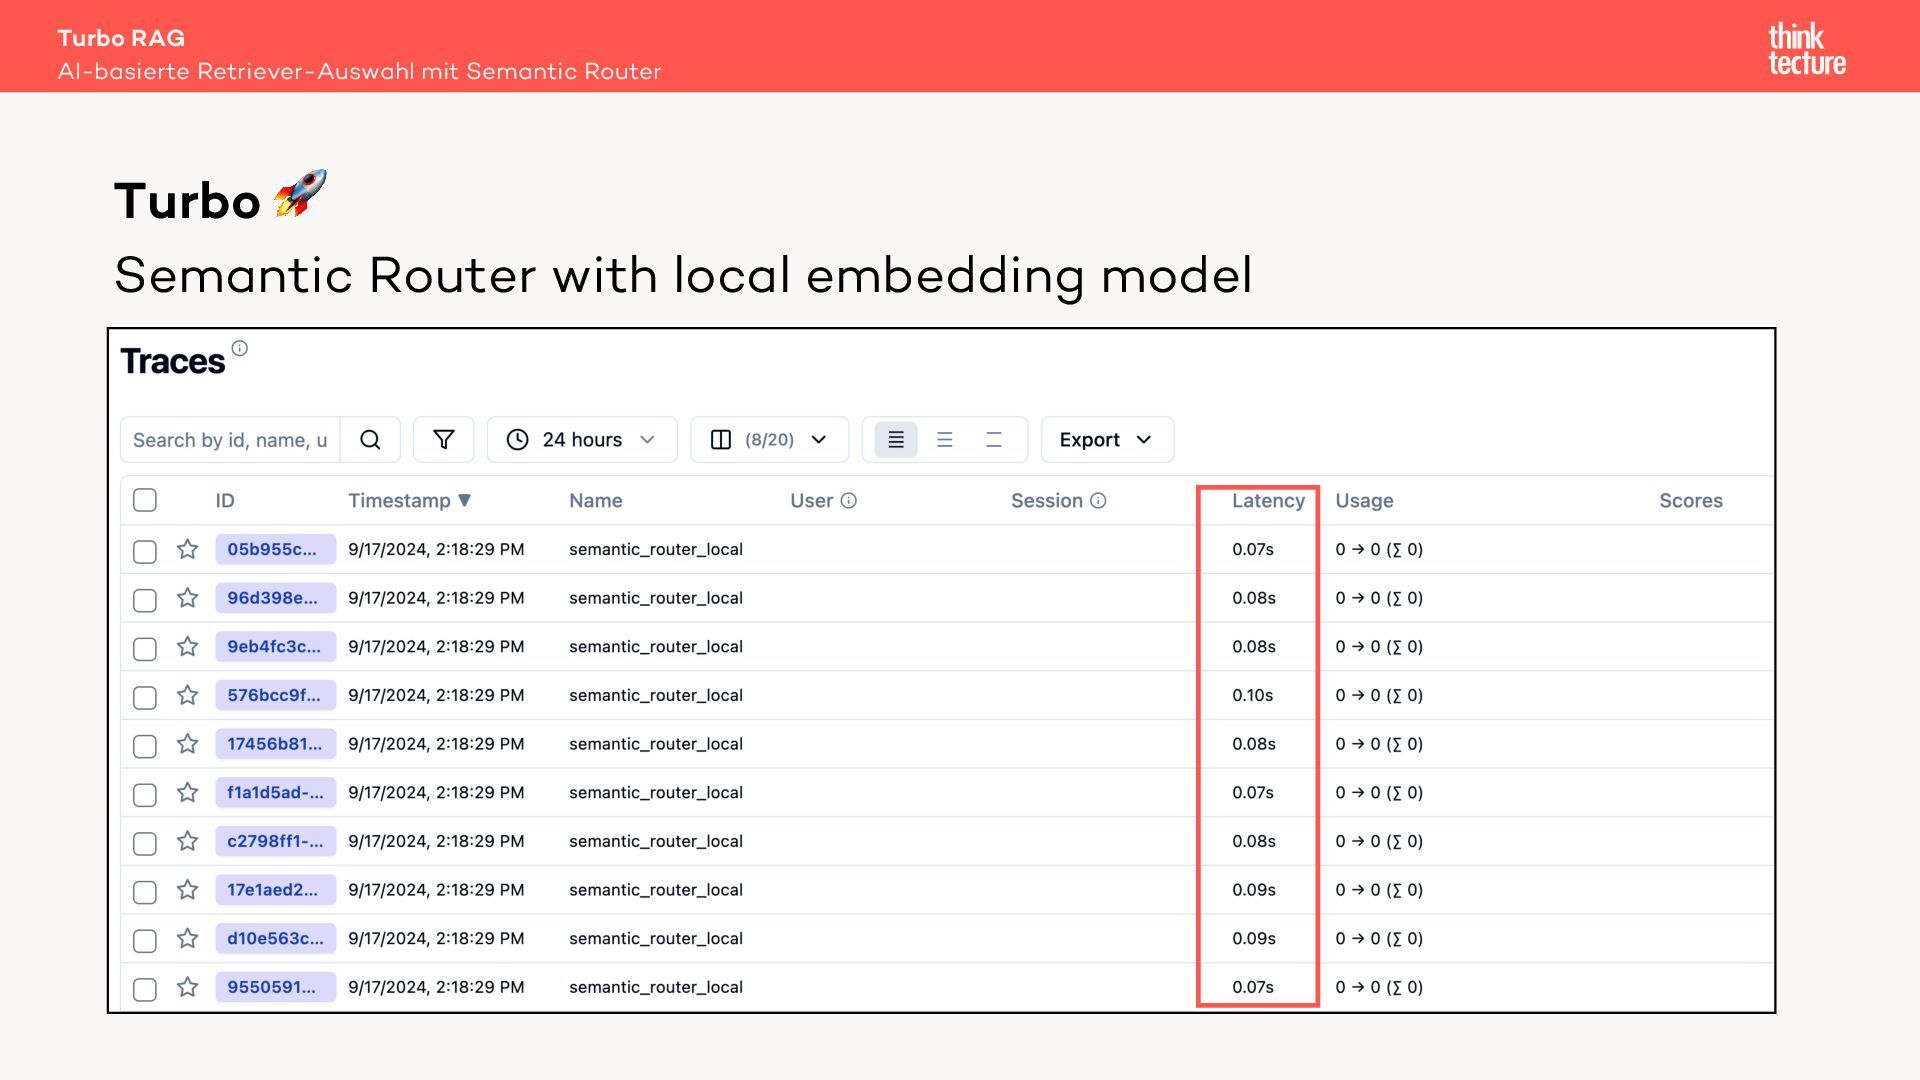Click the info icon next to Session
The width and height of the screenshot is (1920, 1080).
(x=1098, y=501)
